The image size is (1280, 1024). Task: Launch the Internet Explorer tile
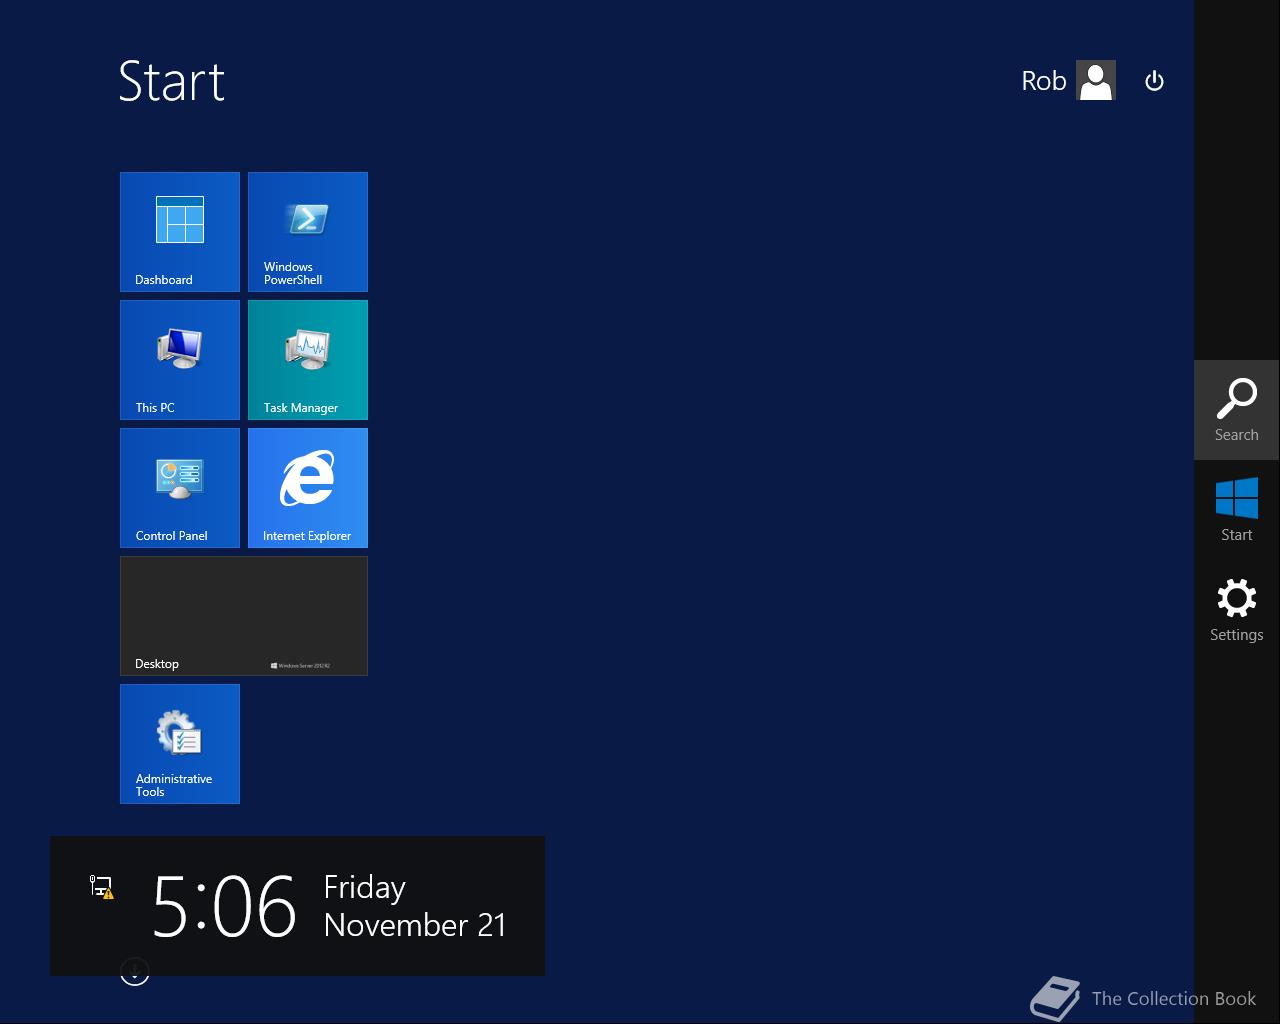pos(308,488)
